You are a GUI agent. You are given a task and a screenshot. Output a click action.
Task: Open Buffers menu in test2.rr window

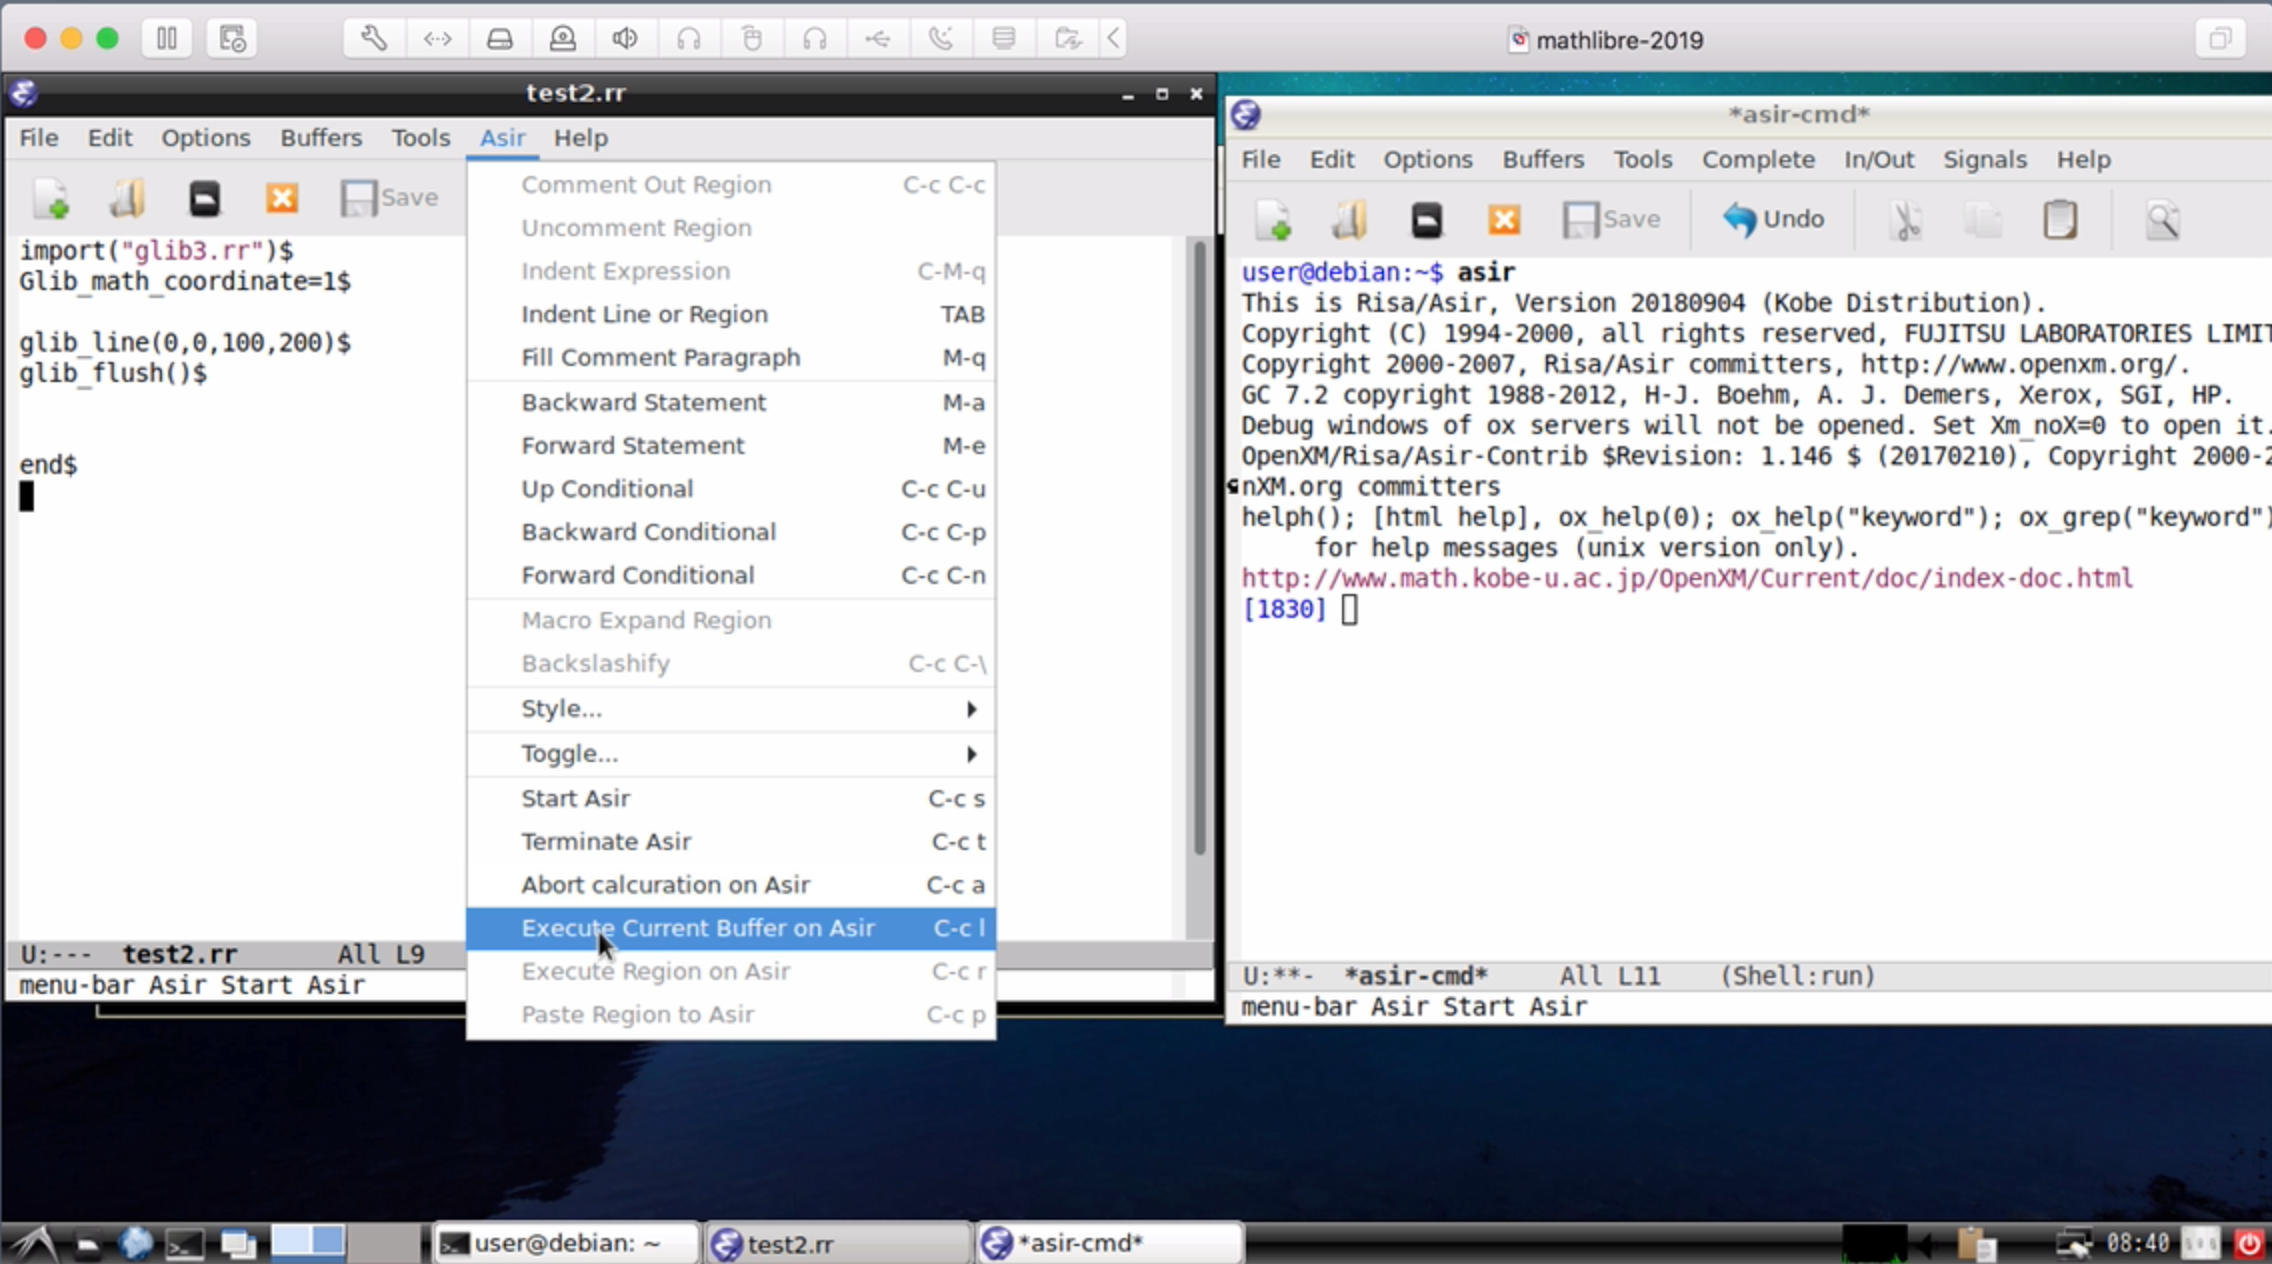[321, 138]
